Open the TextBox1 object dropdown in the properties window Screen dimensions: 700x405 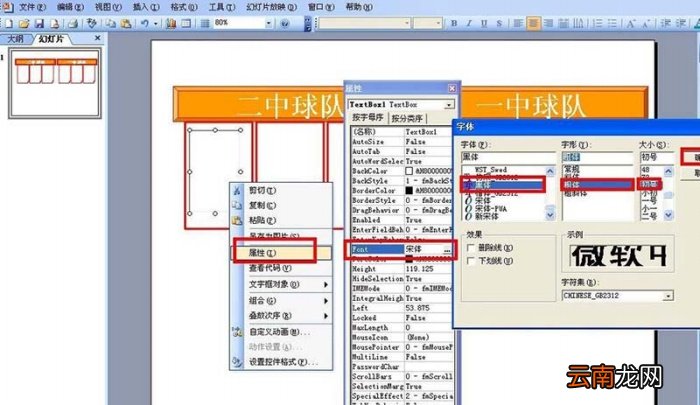click(x=449, y=105)
